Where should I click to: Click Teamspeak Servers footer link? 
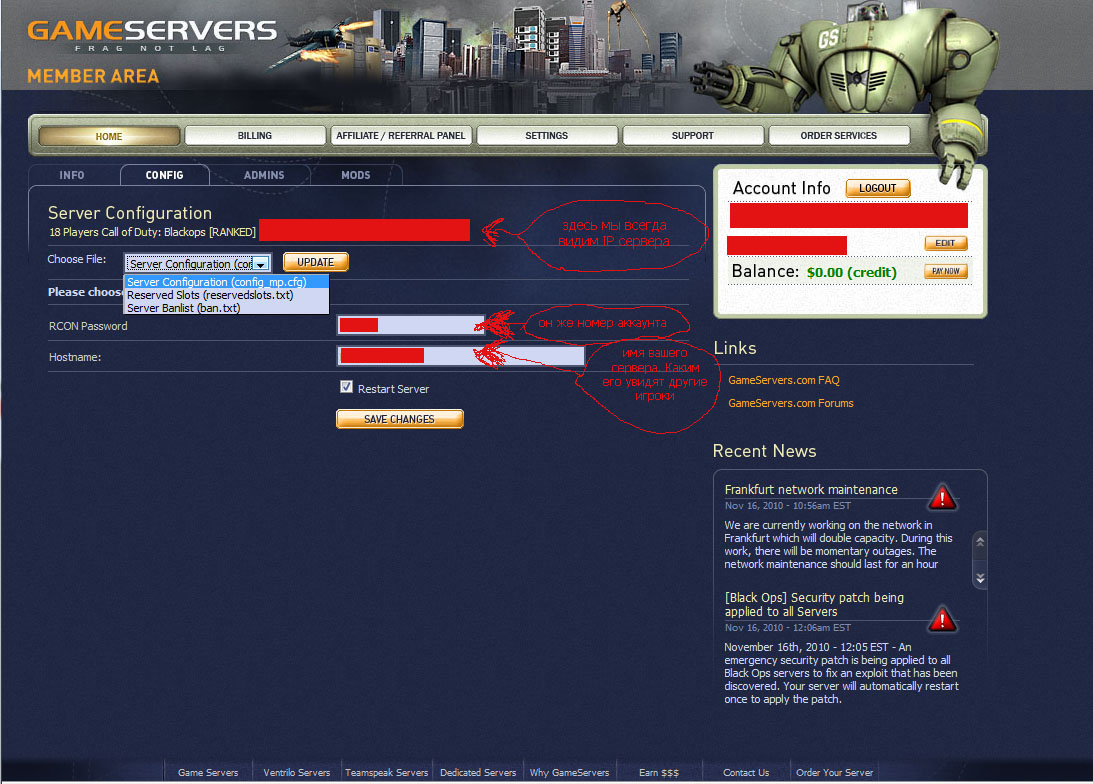[386, 772]
